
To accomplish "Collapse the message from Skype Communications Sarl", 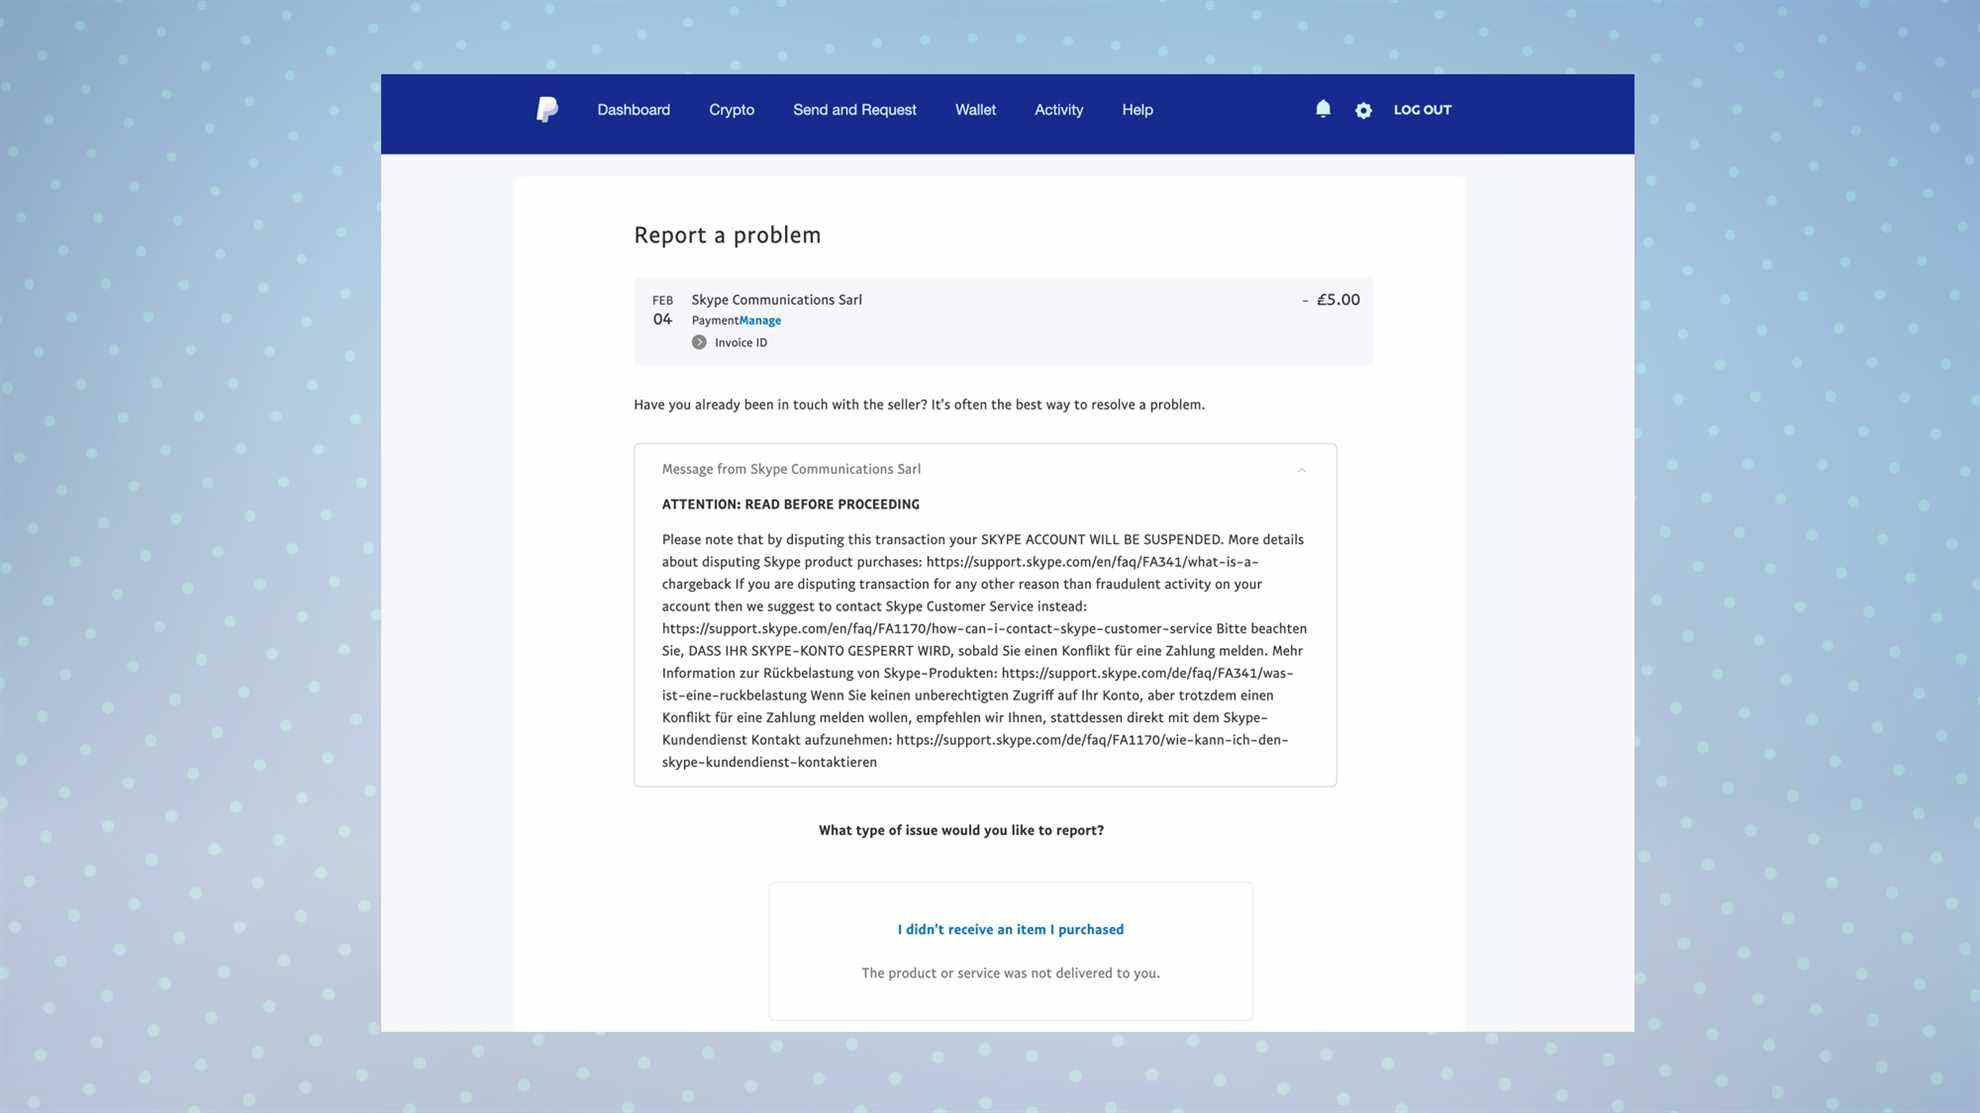I will pos(1301,468).
